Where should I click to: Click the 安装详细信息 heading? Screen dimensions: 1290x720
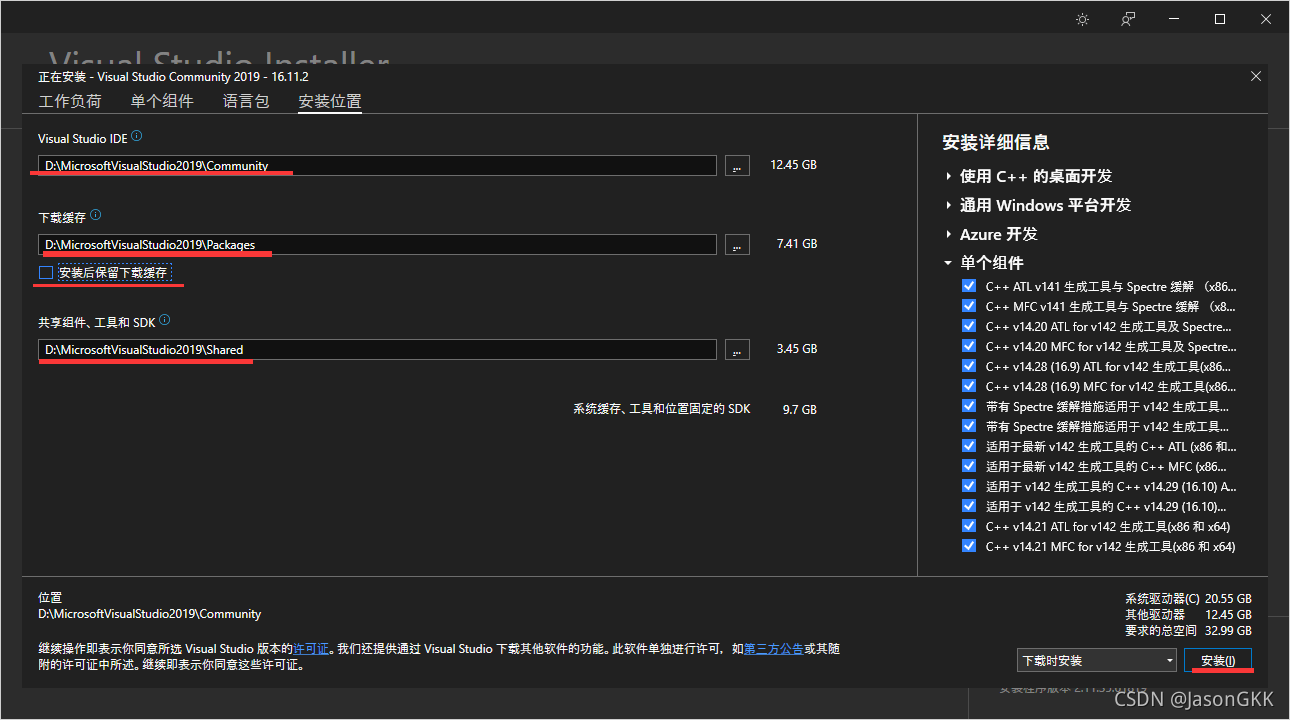996,142
